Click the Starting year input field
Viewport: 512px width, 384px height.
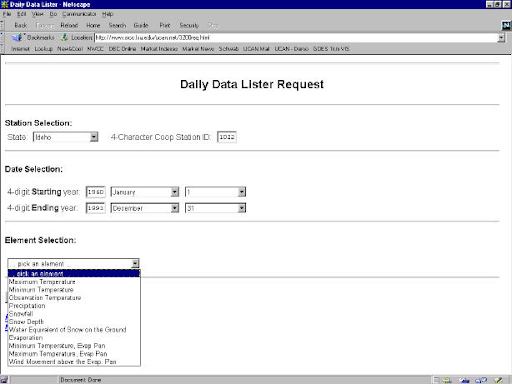(x=96, y=192)
